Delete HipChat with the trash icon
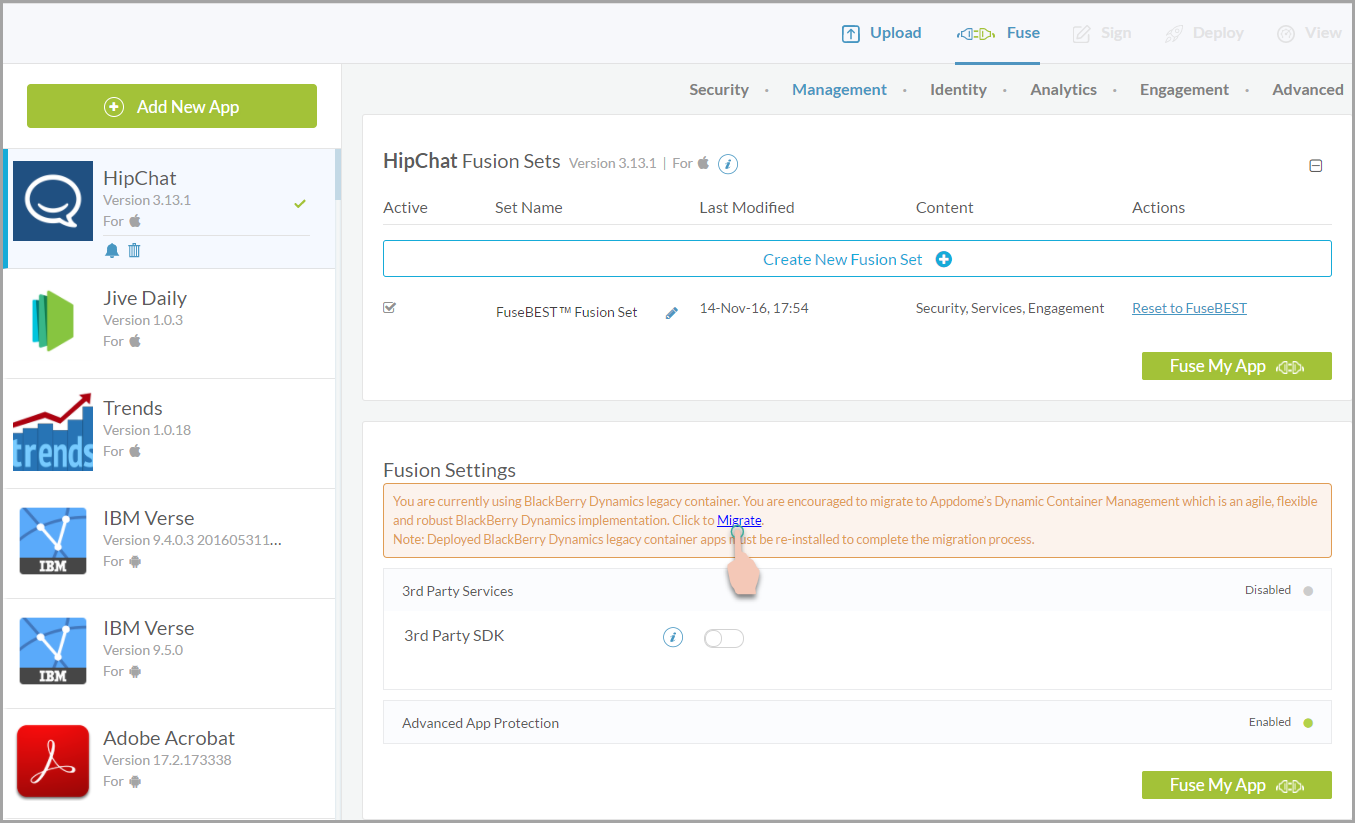Screen dimensions: 1355x823 click(134, 250)
